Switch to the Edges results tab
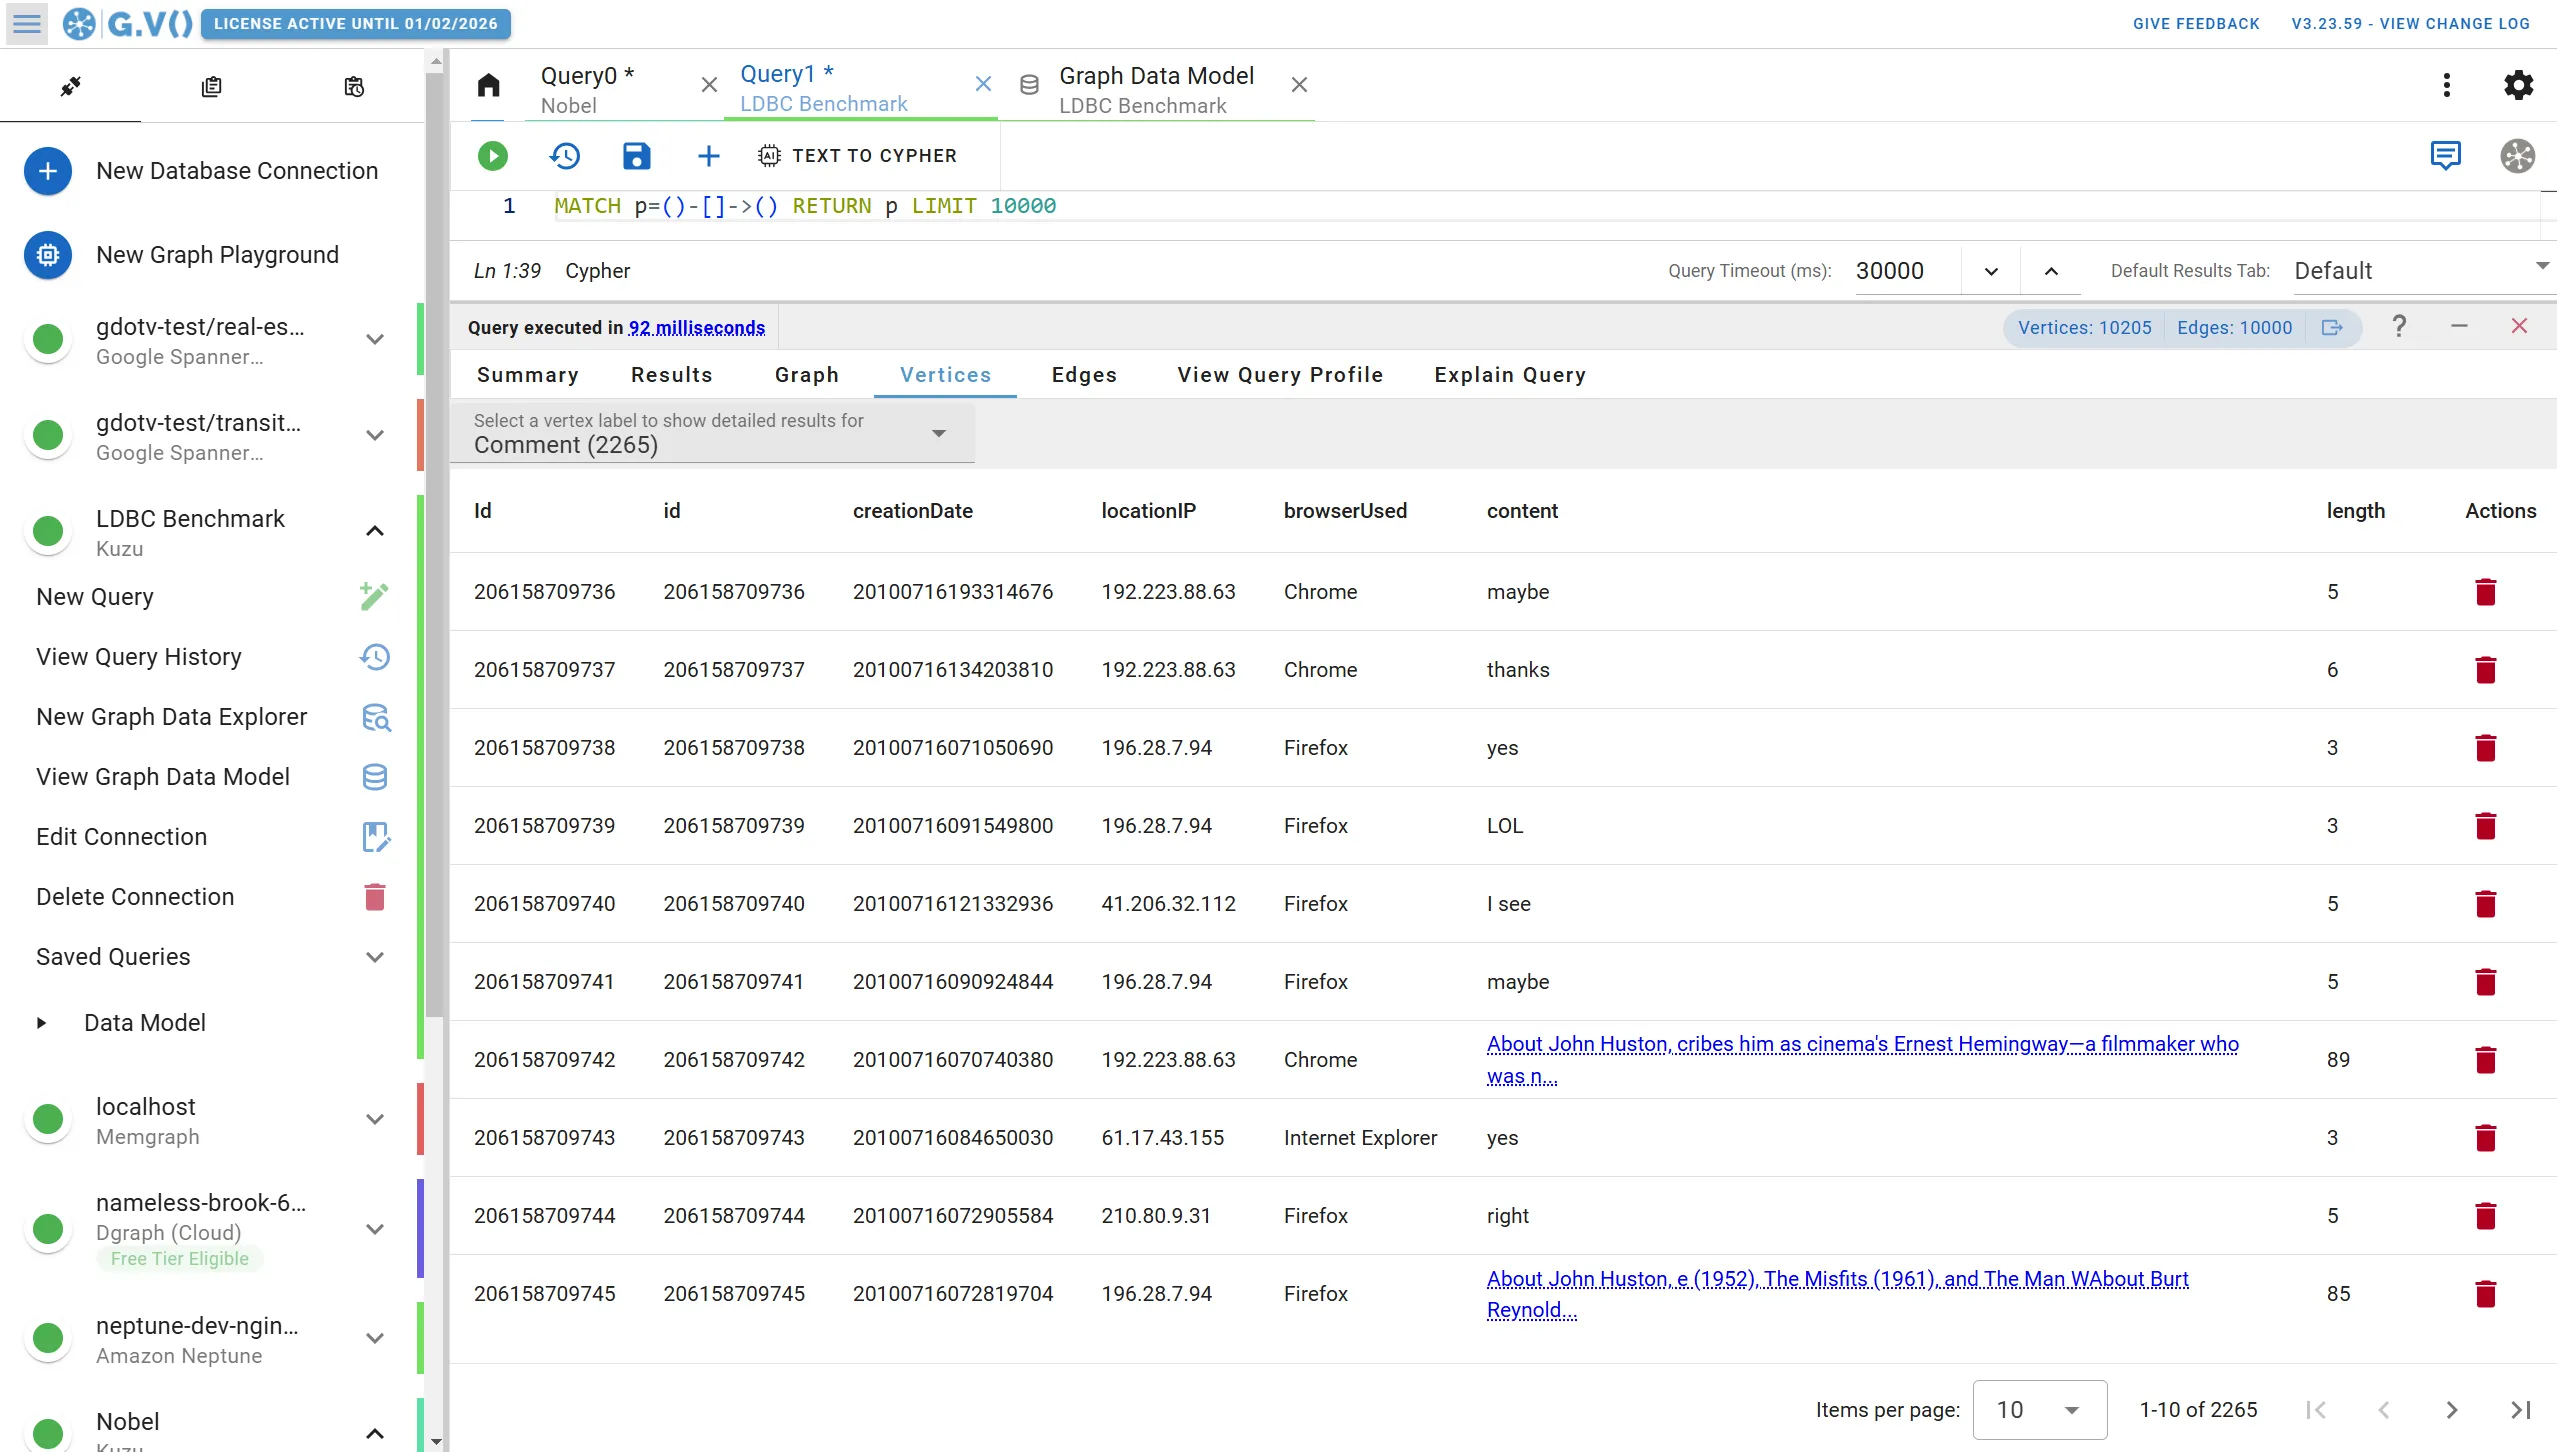 click(1084, 375)
